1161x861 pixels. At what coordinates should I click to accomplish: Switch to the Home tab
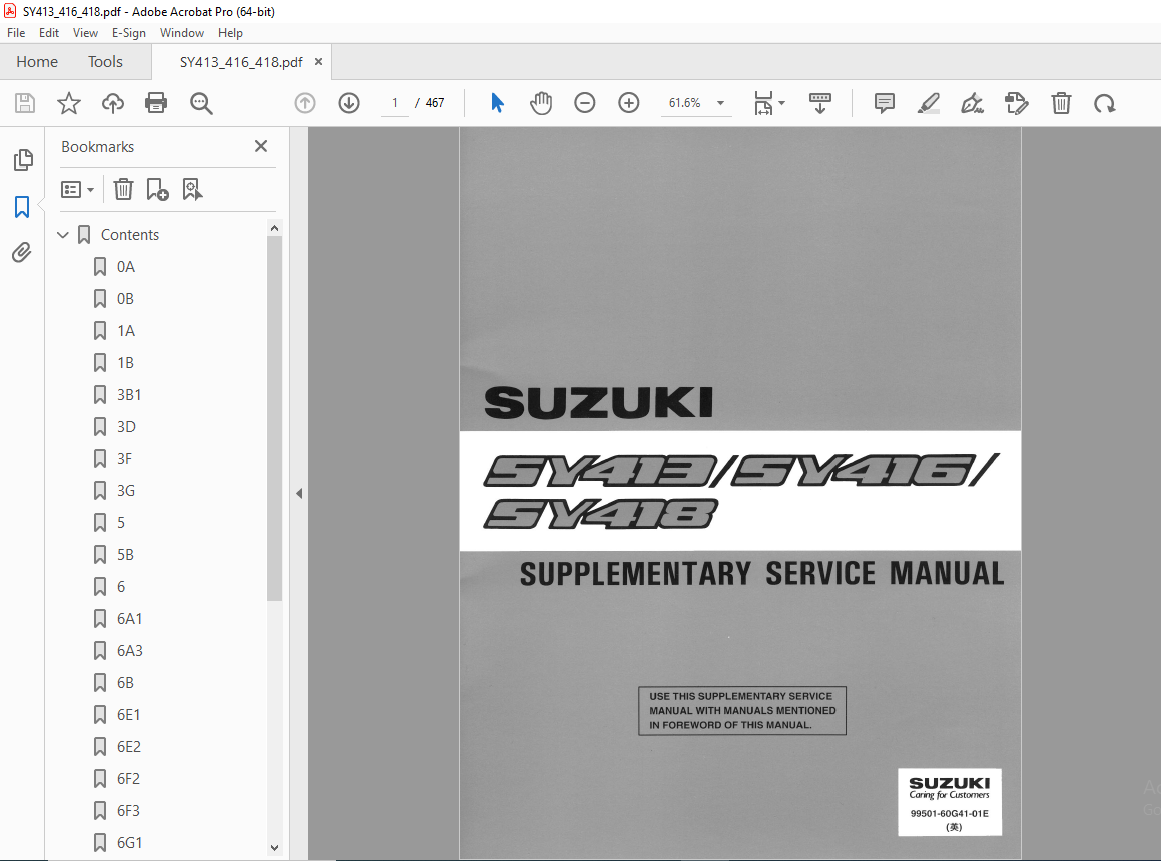click(x=37, y=61)
